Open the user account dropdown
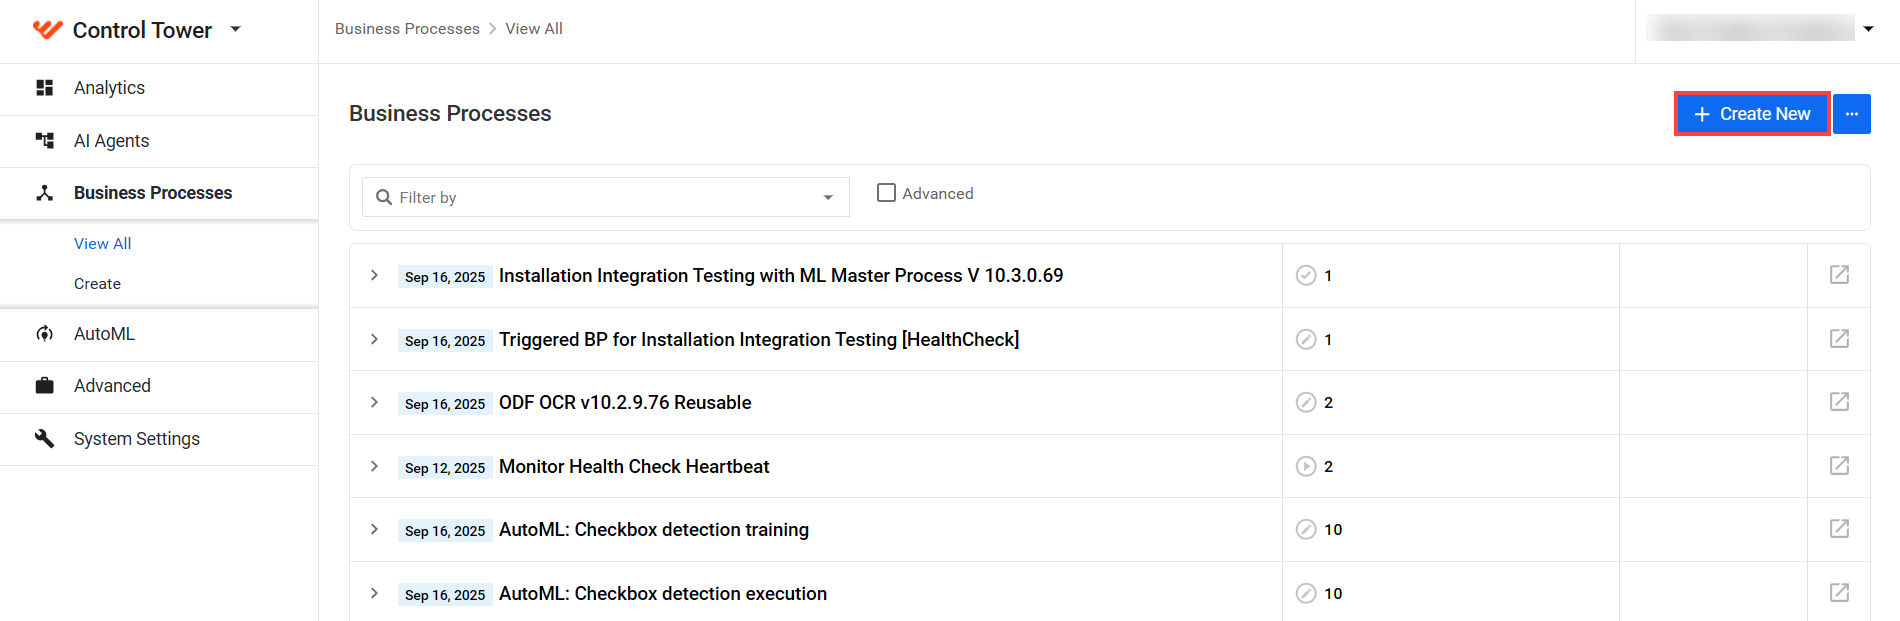This screenshot has height=621, width=1900. click(x=1868, y=29)
